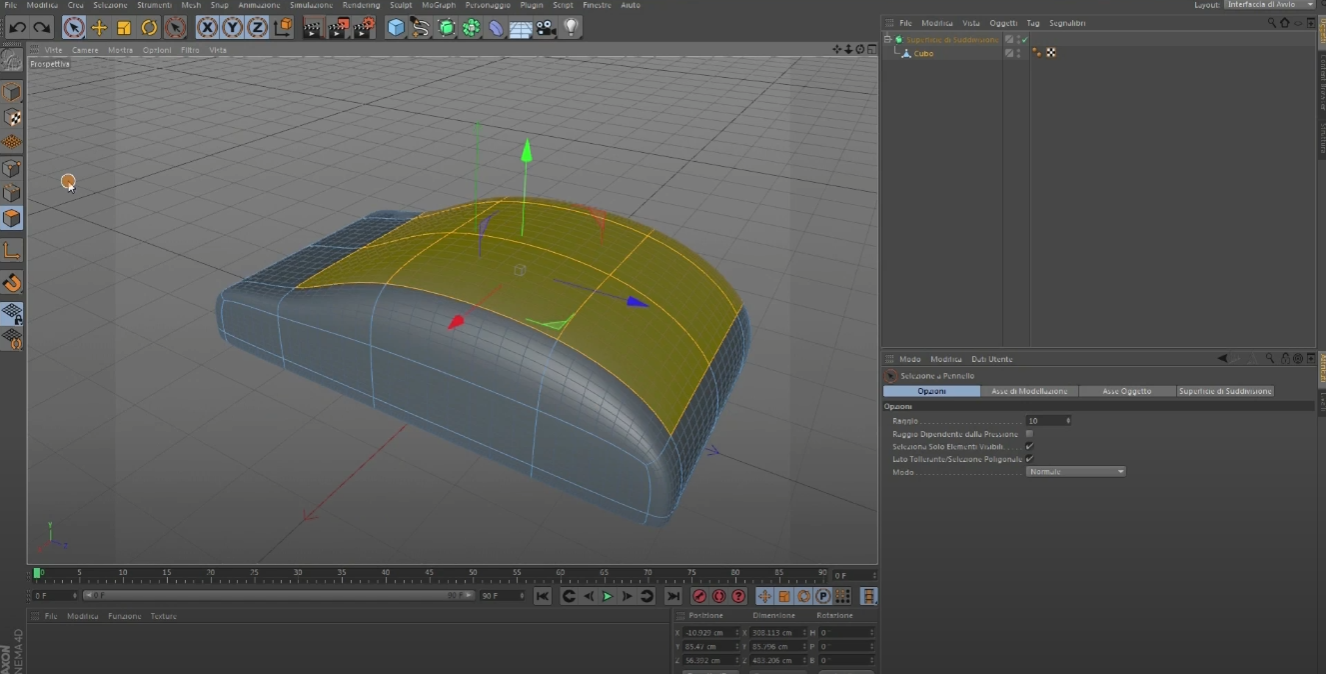Viewport: 1326px width, 674px height.
Task: Click Record Active Objects red key button
Action: (x=699, y=596)
